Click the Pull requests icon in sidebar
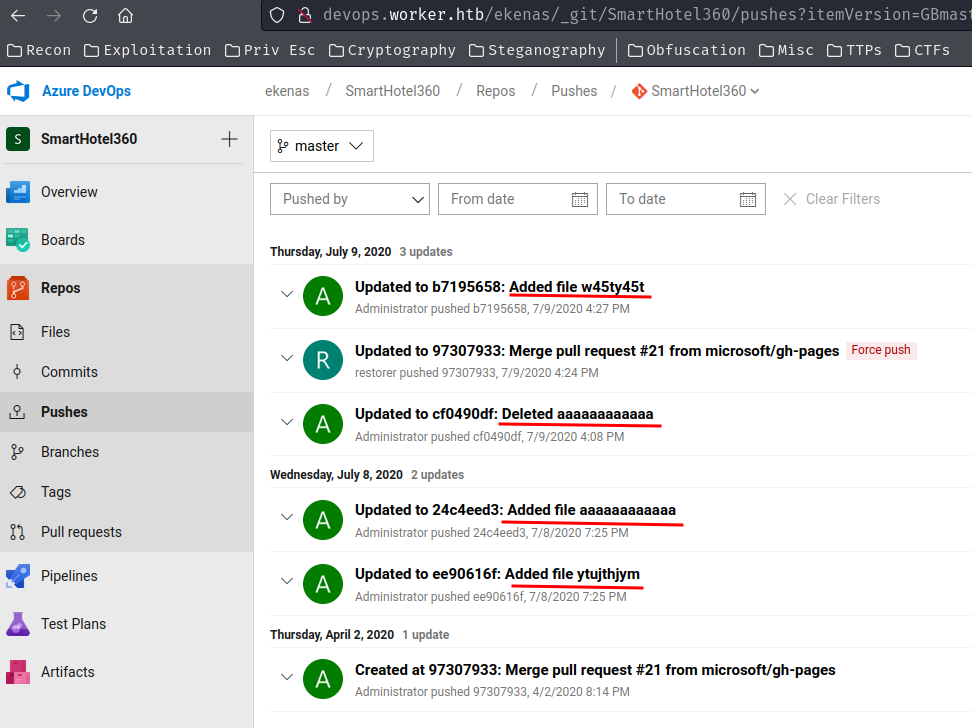This screenshot has height=728, width=972. click(x=17, y=532)
